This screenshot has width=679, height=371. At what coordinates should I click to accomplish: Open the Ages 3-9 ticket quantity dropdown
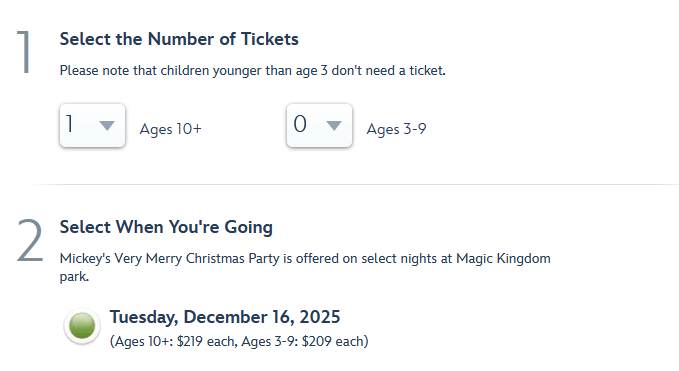[319, 126]
